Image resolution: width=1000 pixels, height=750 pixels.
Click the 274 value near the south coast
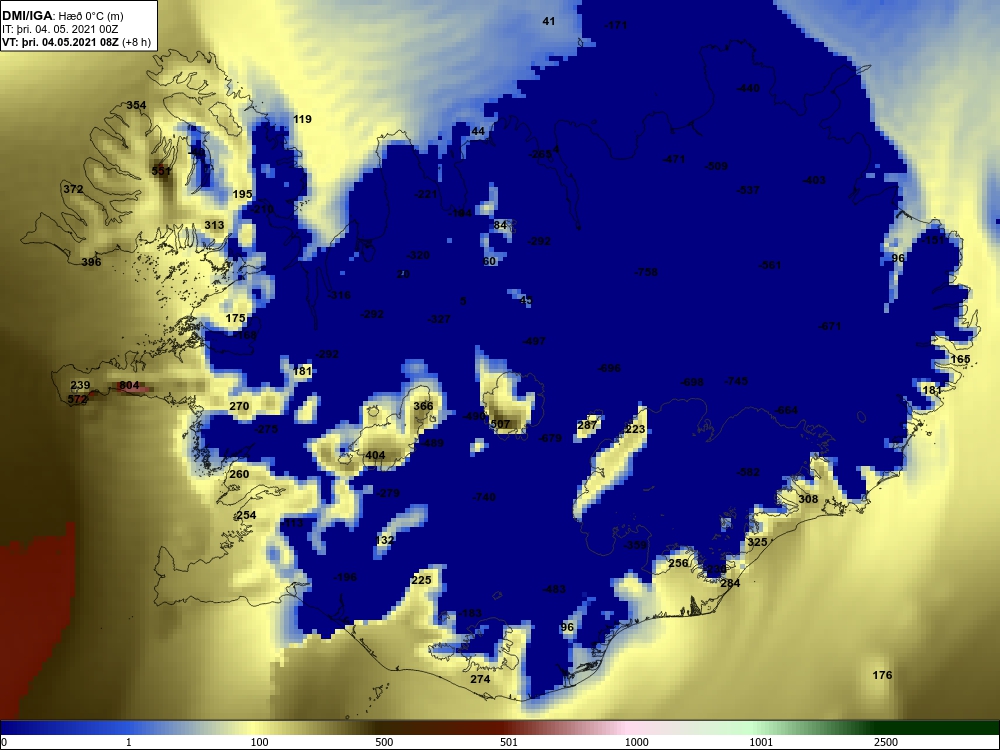click(x=480, y=679)
